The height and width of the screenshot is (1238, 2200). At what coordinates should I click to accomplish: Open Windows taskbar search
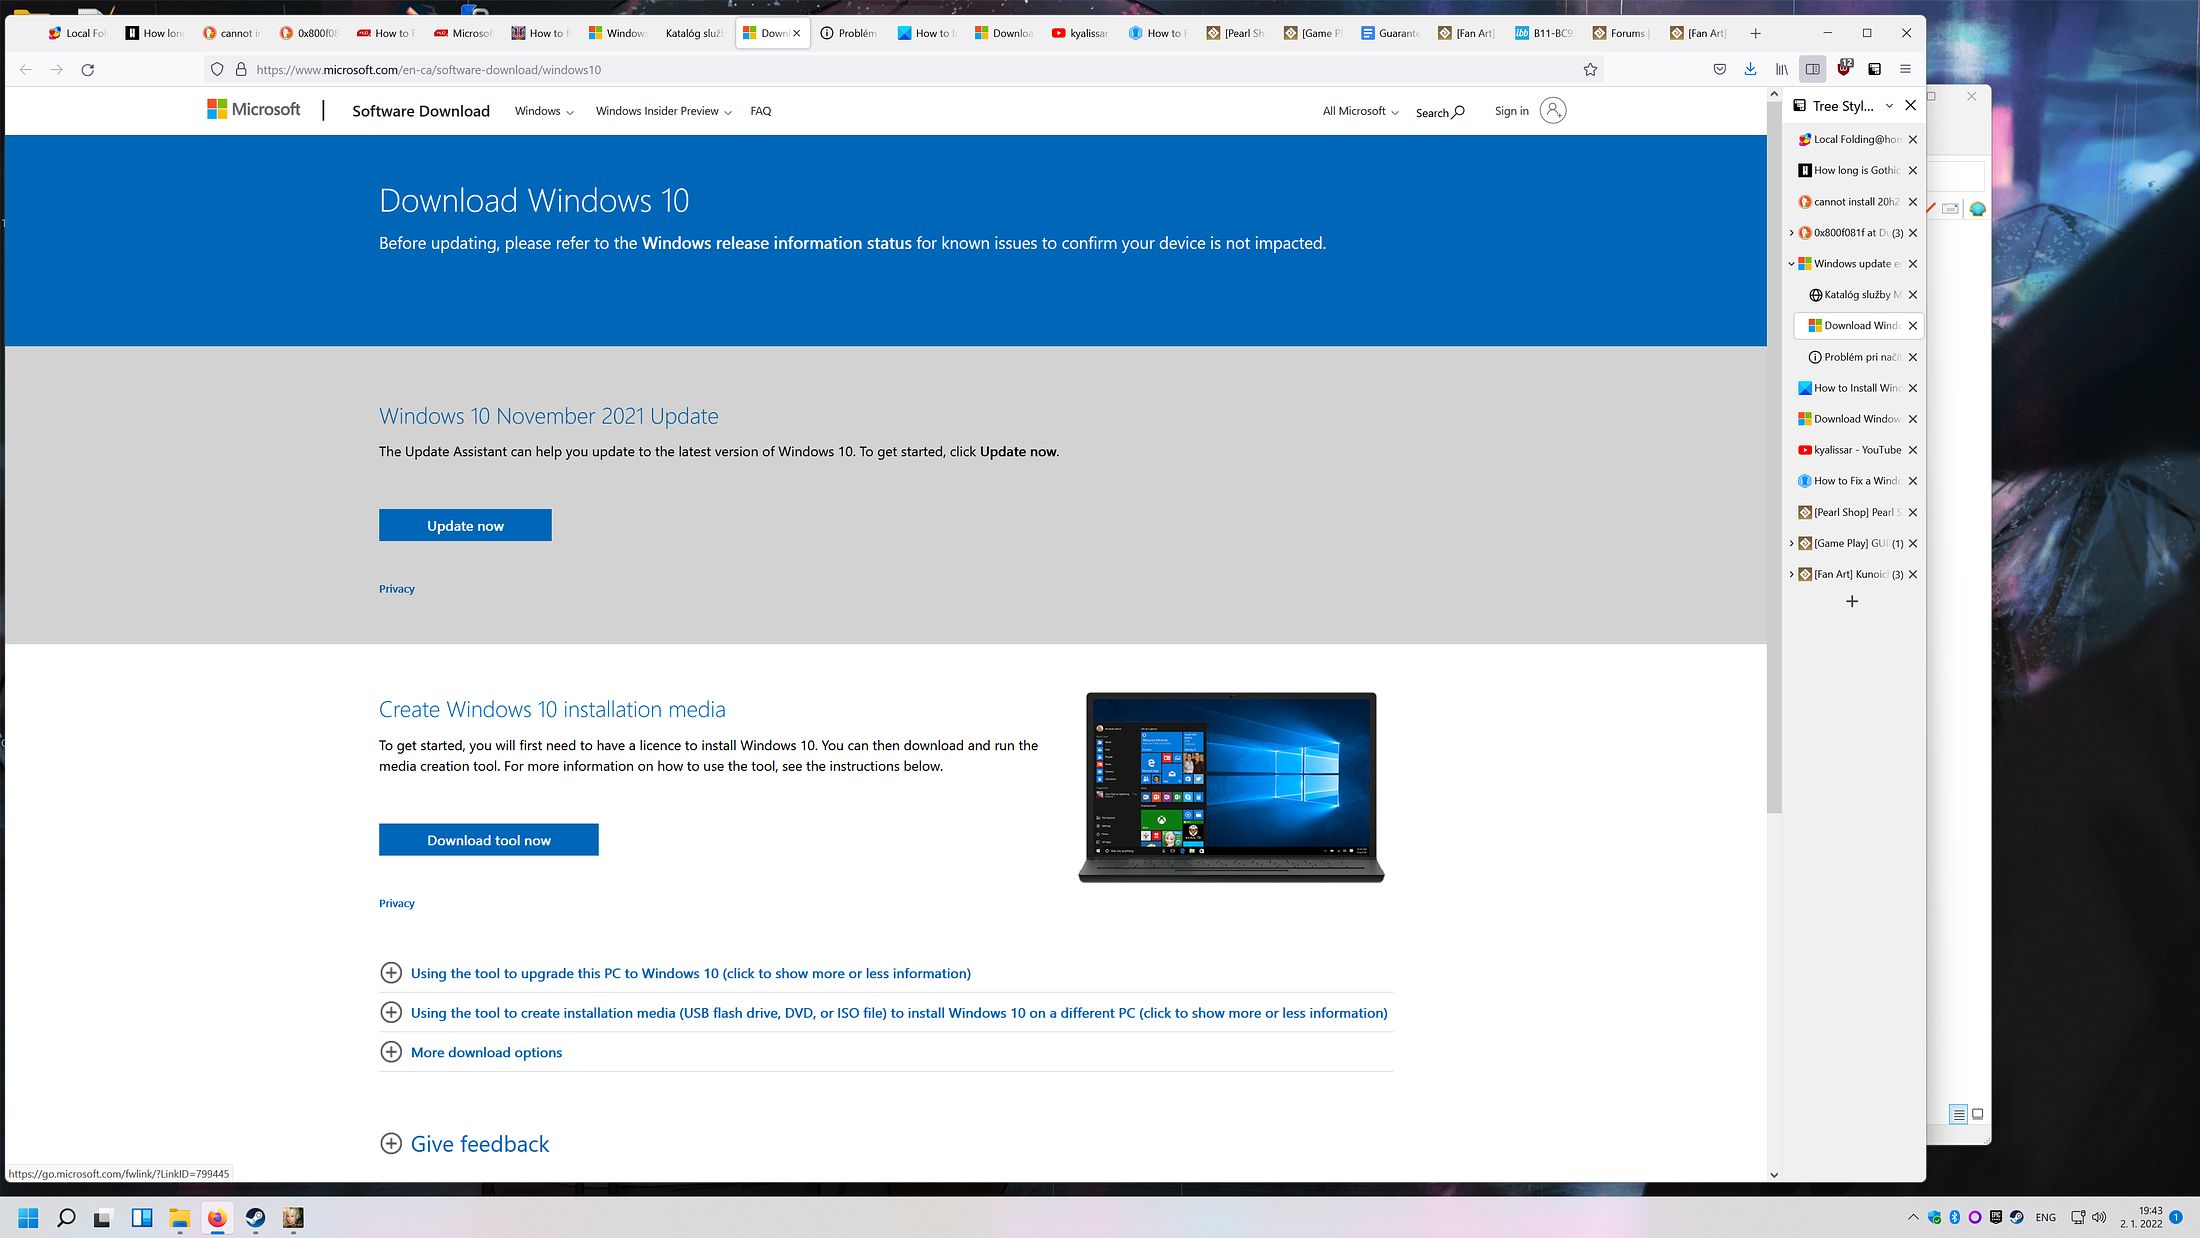(x=66, y=1217)
